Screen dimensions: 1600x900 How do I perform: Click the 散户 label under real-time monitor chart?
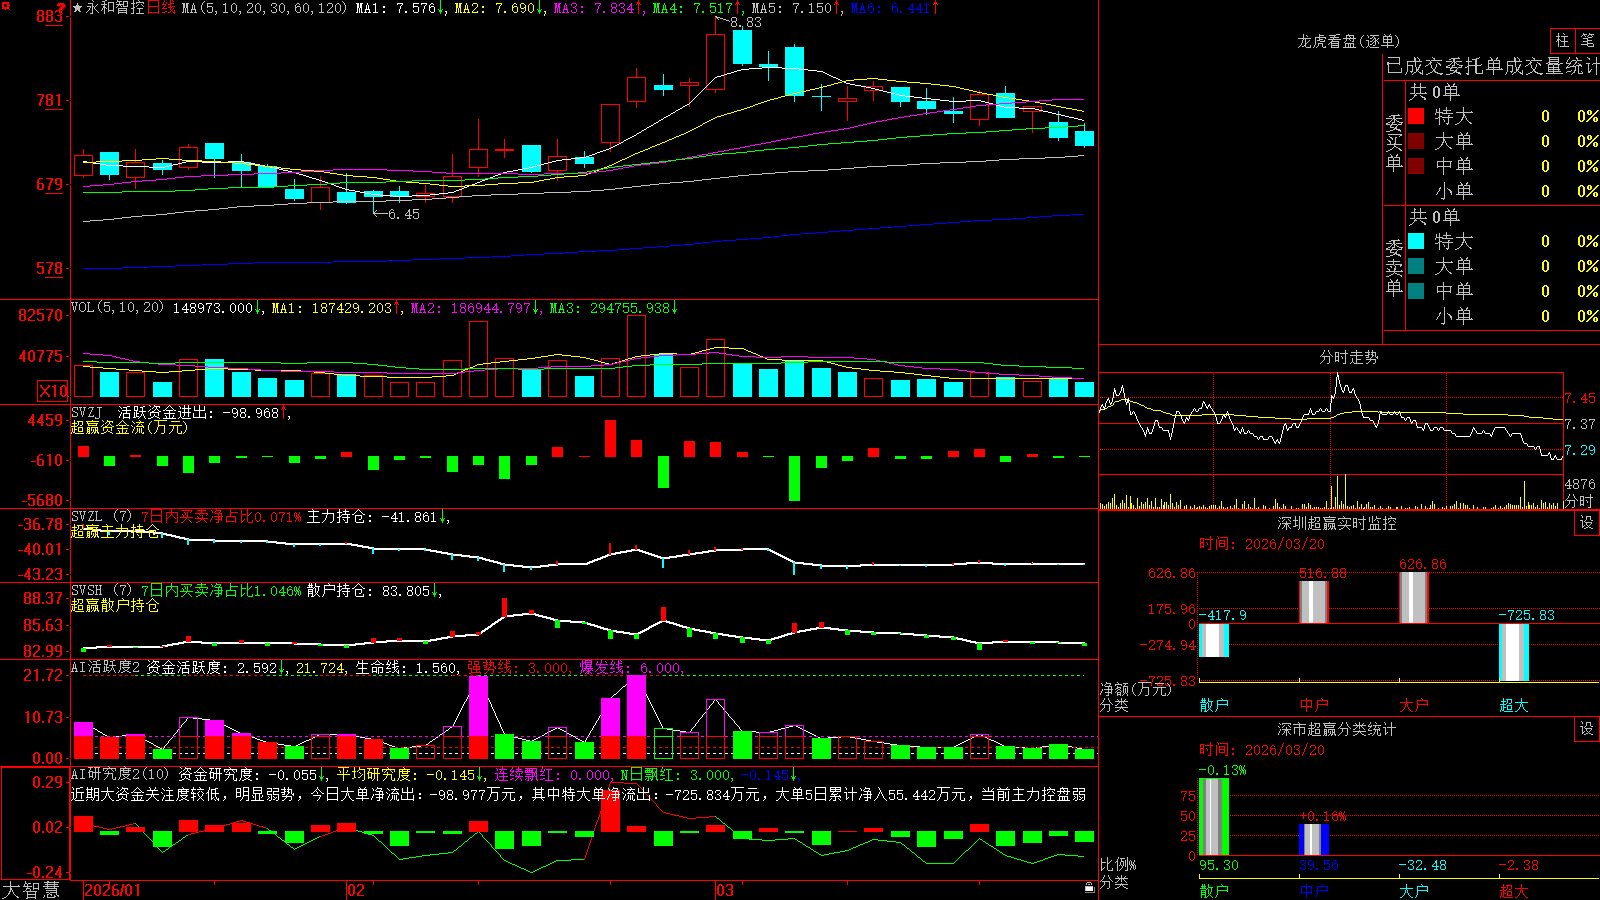(x=1214, y=705)
